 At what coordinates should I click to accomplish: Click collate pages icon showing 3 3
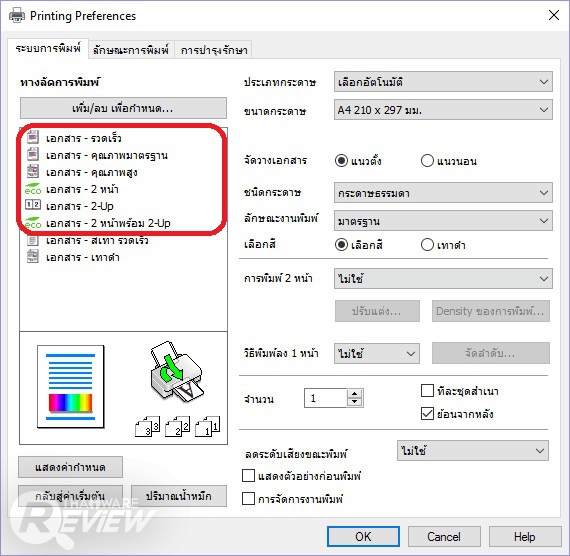(147, 427)
